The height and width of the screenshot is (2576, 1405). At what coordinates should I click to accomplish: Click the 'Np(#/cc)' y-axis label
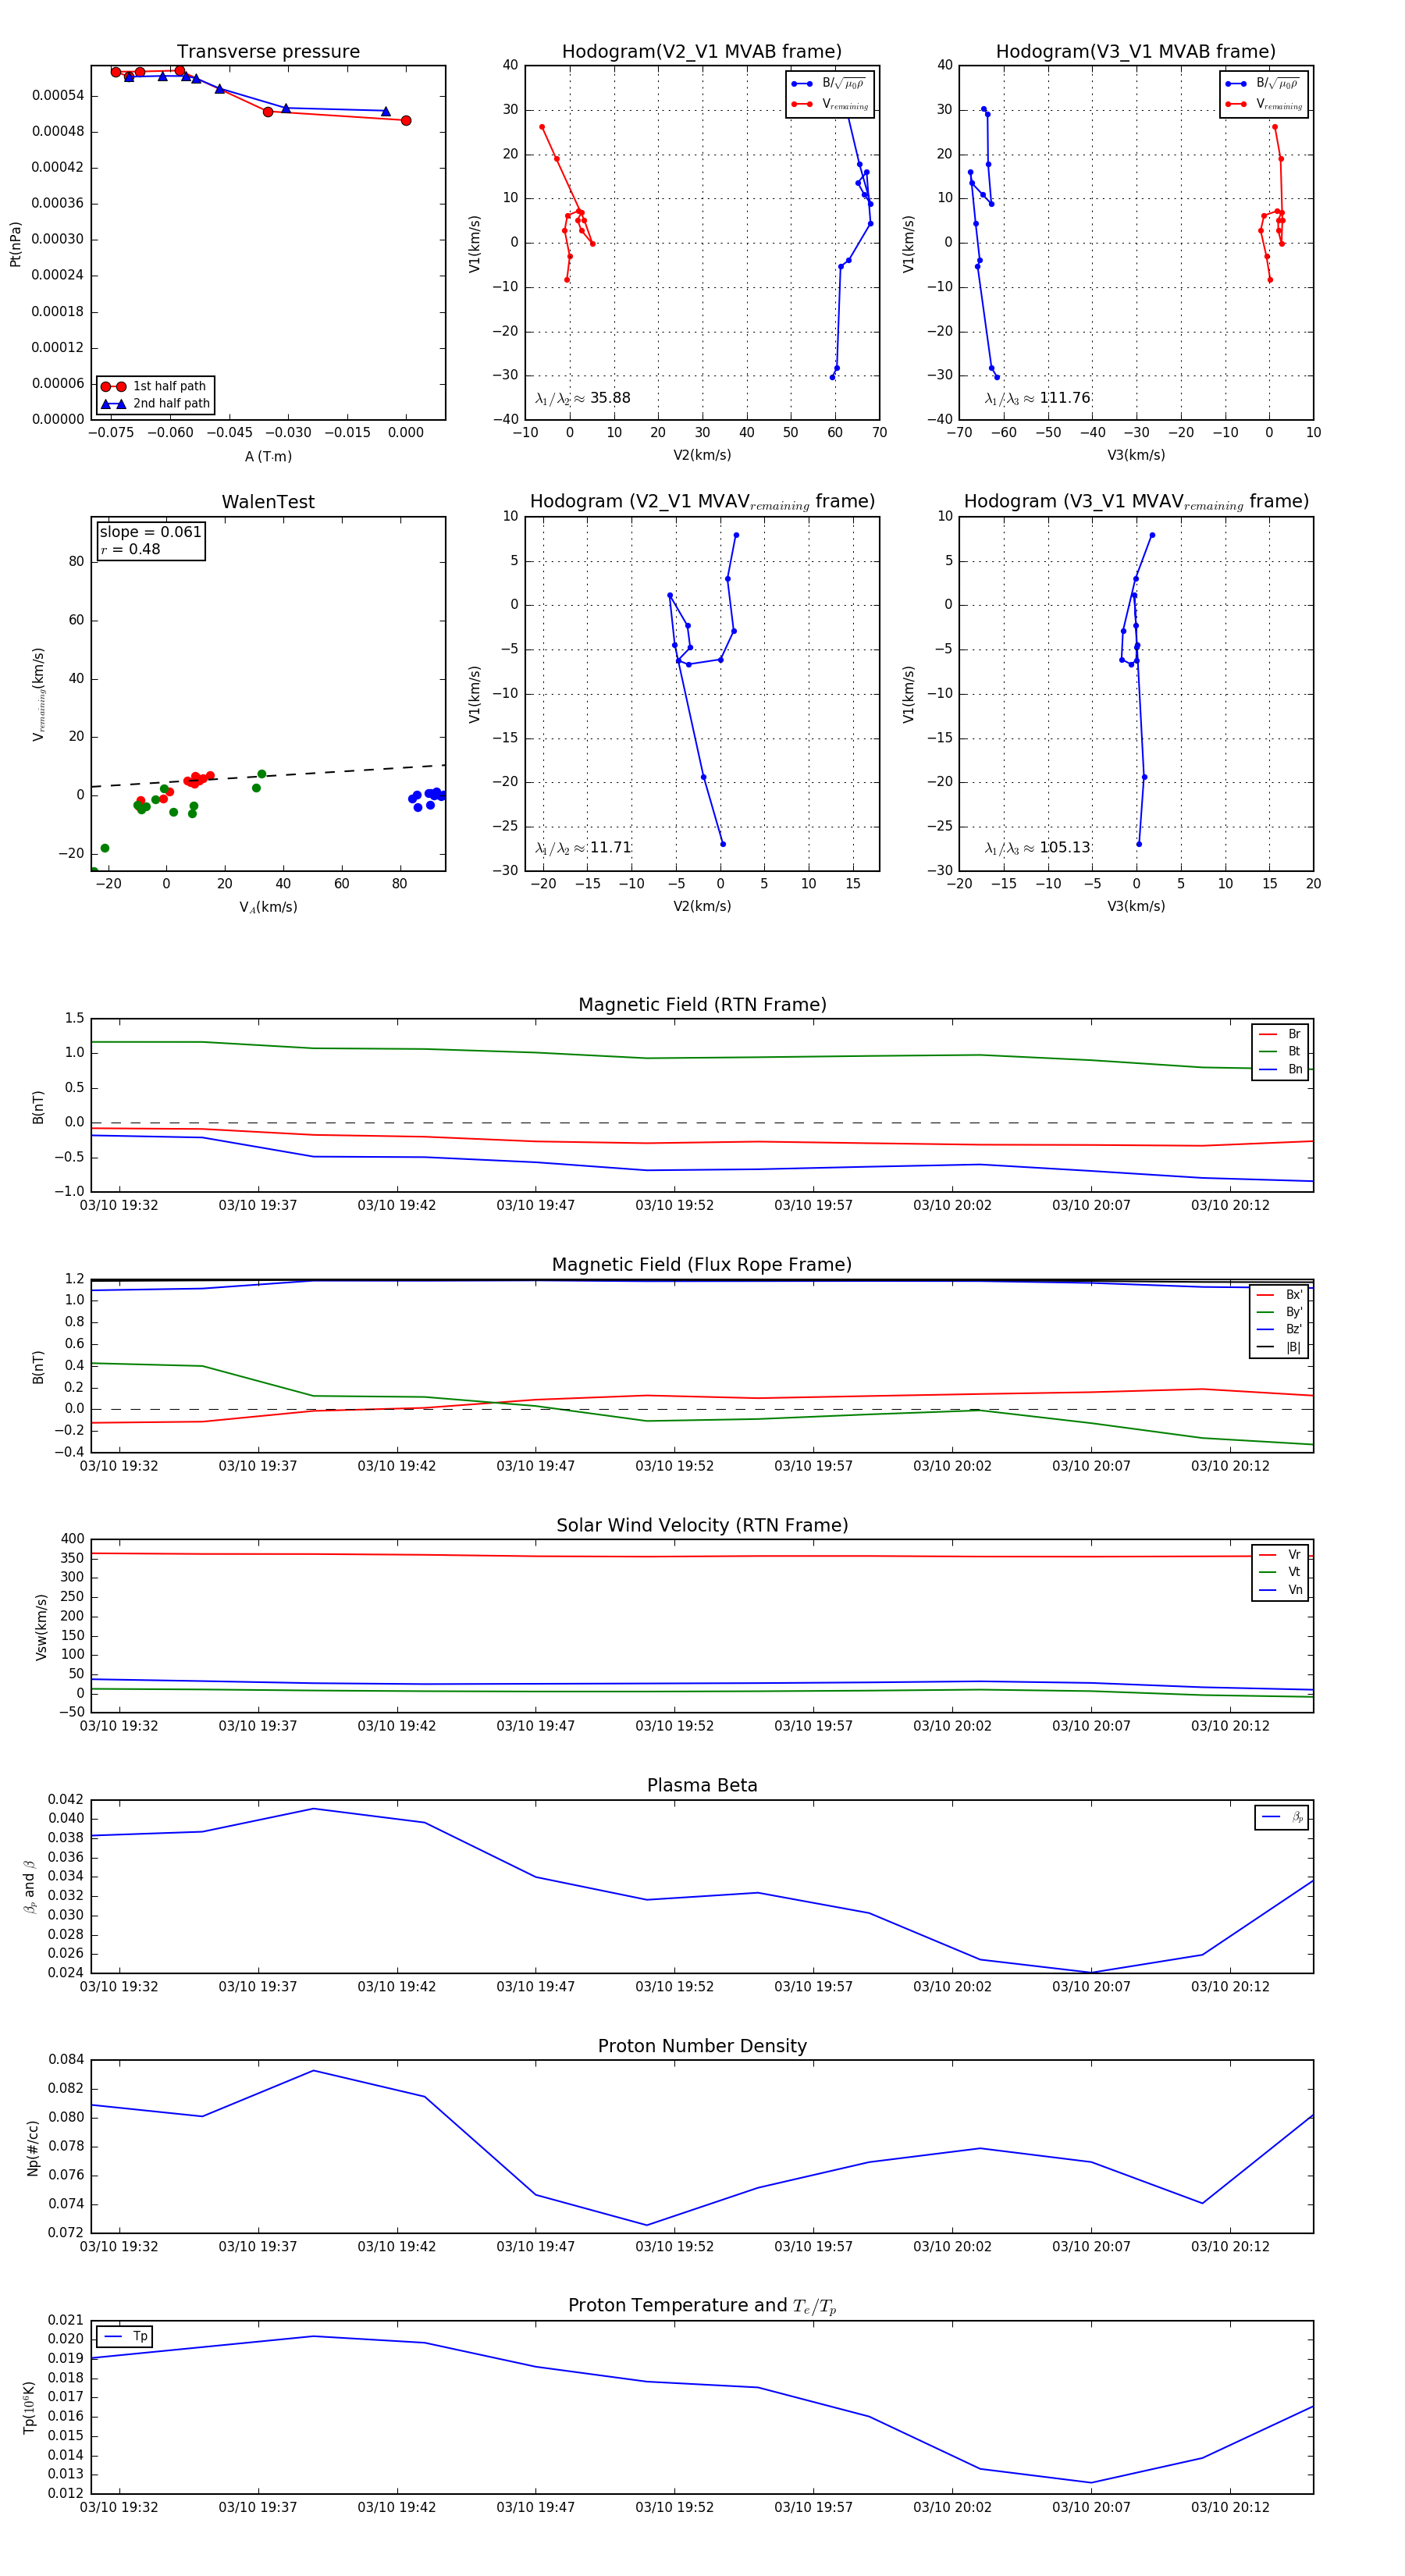click(33, 2147)
